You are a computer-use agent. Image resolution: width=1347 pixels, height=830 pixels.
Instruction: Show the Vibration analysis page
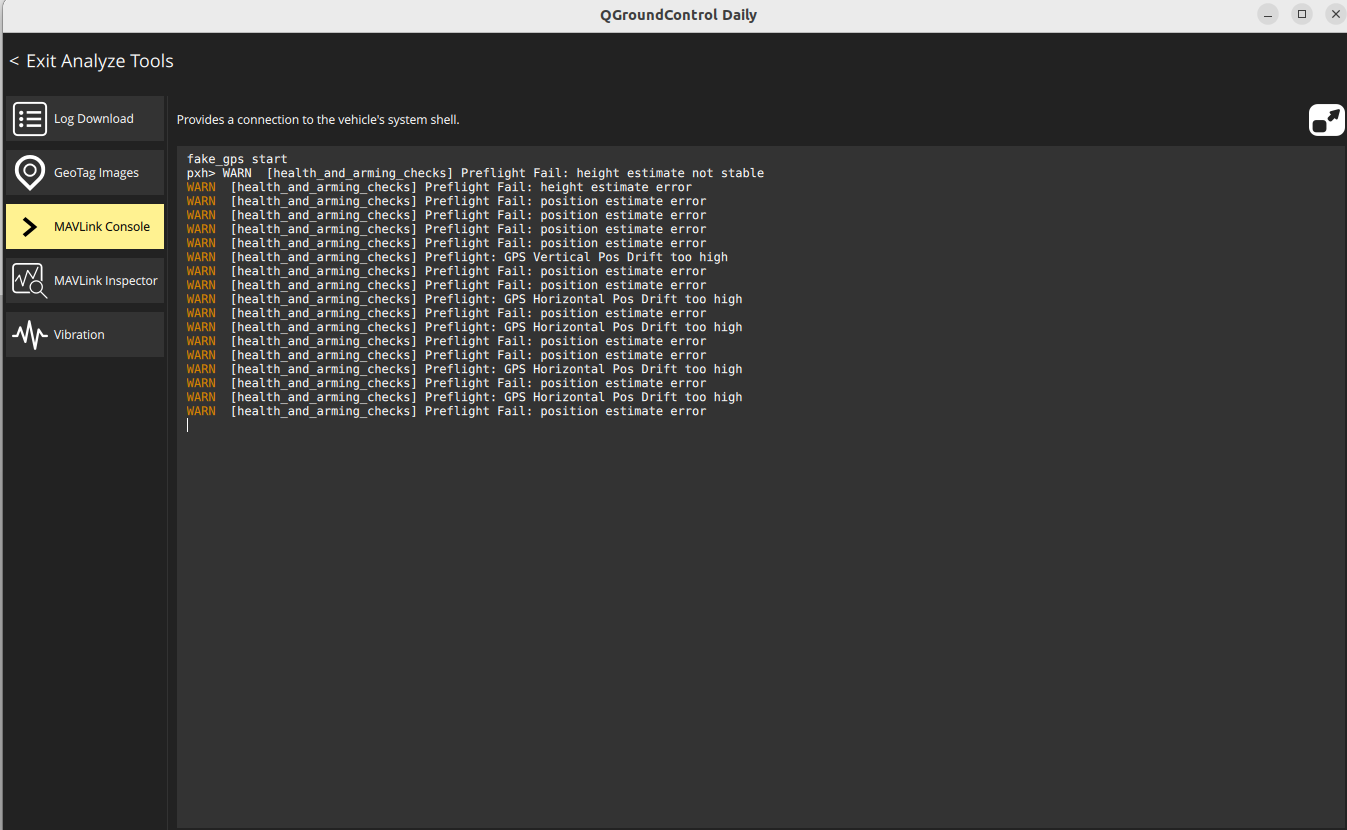click(x=79, y=335)
